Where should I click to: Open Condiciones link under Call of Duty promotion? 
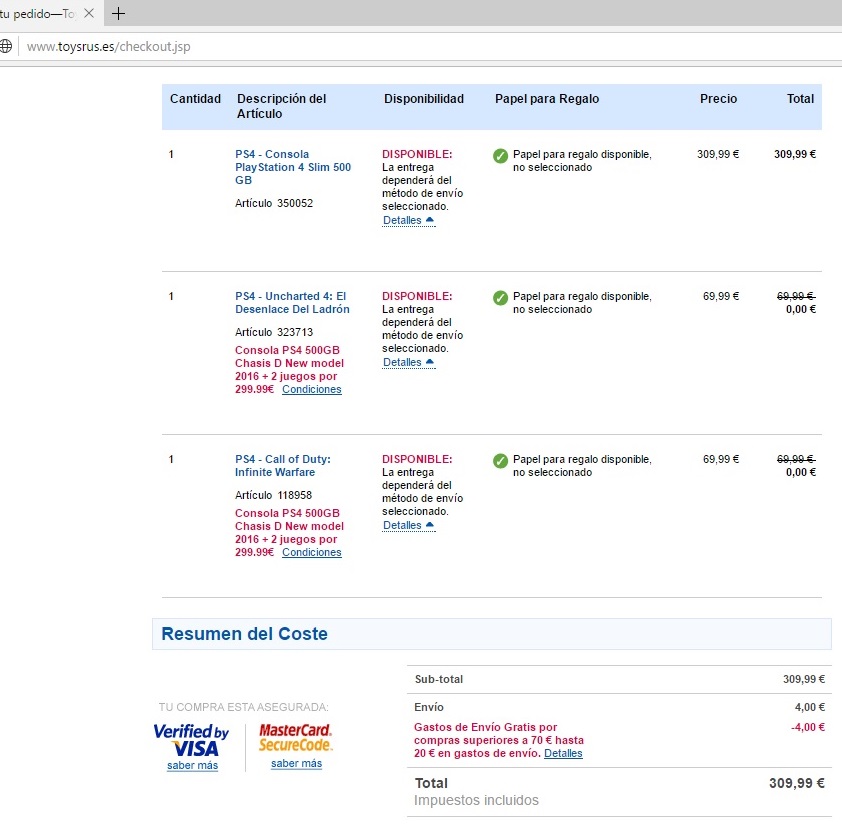(x=311, y=553)
